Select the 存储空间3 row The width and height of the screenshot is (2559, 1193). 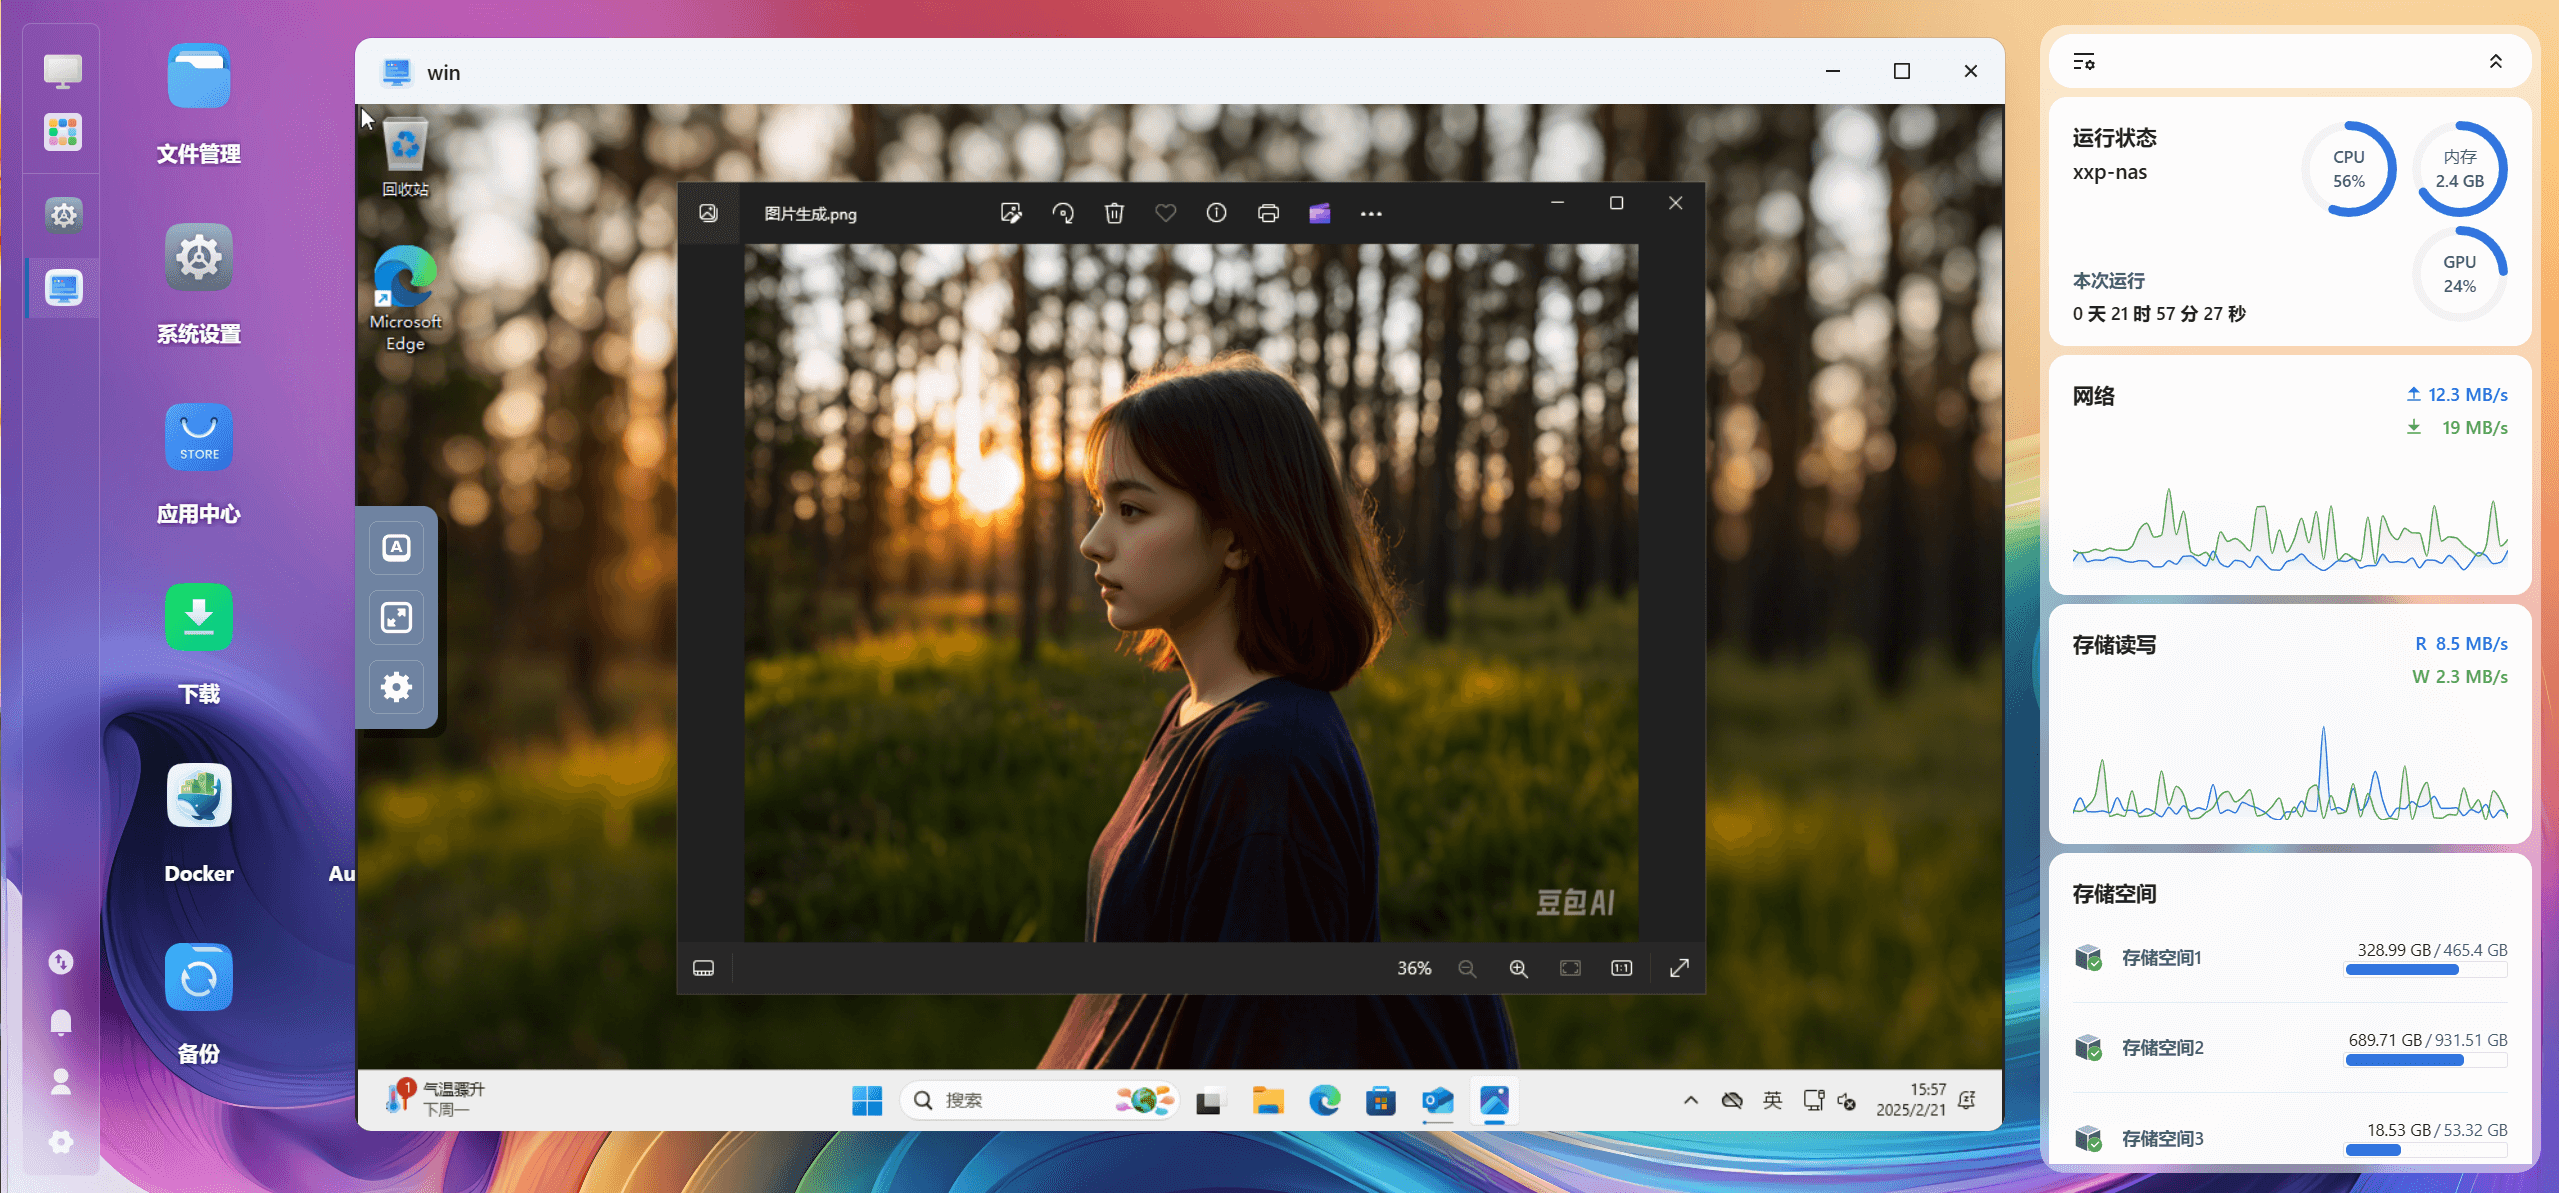point(2290,1138)
